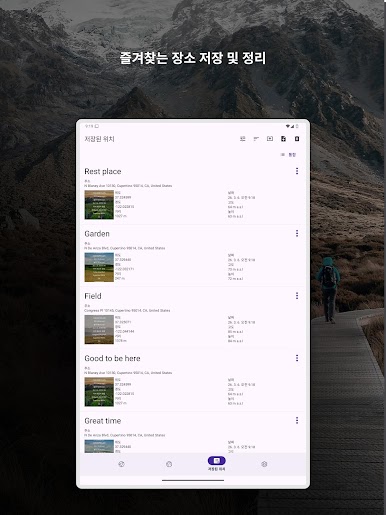Viewport: 386px width, 515px height.
Task: Open the Garden photo thumbnail
Action: tap(99, 267)
